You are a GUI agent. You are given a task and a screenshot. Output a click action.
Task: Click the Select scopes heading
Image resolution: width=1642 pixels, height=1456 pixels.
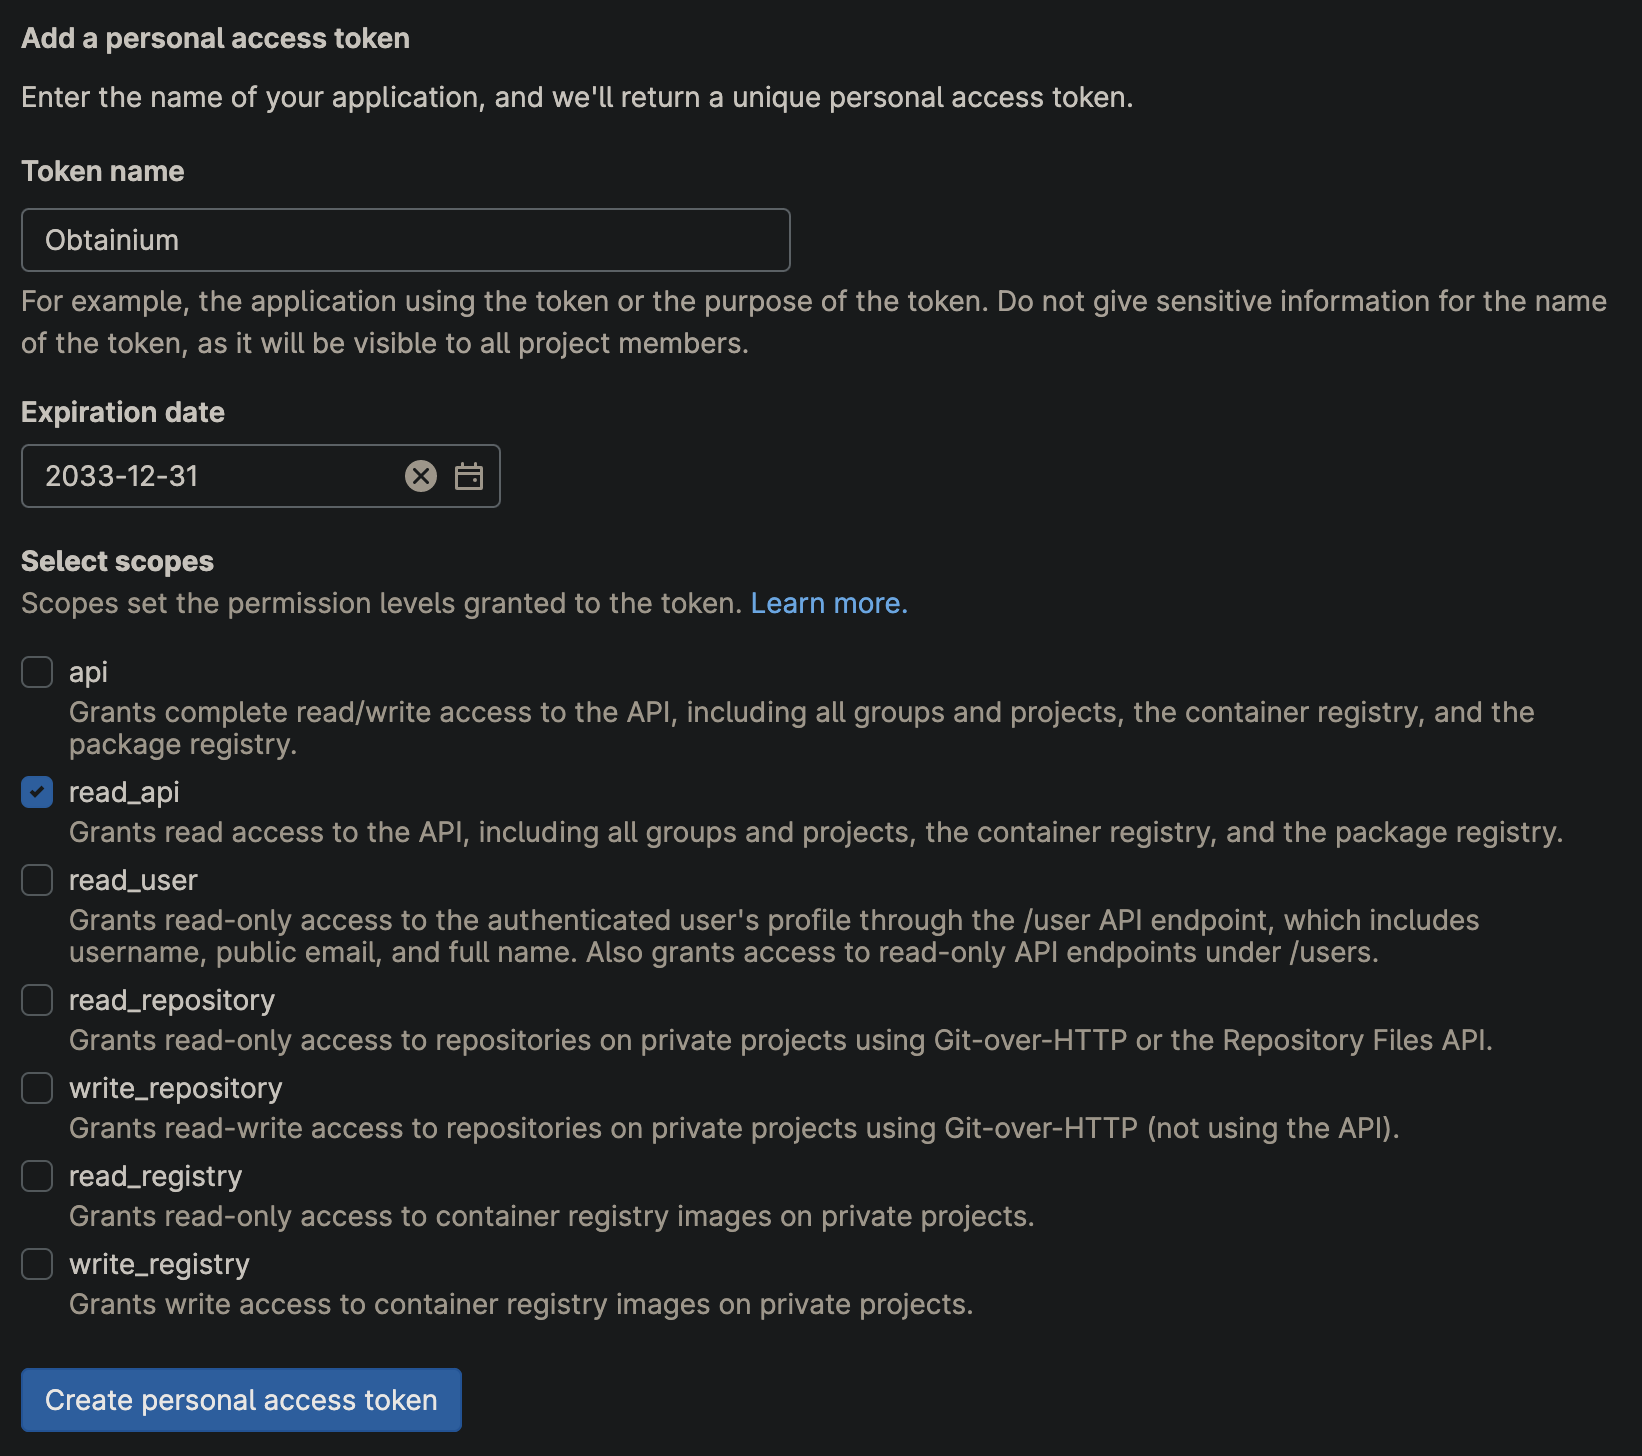[117, 561]
